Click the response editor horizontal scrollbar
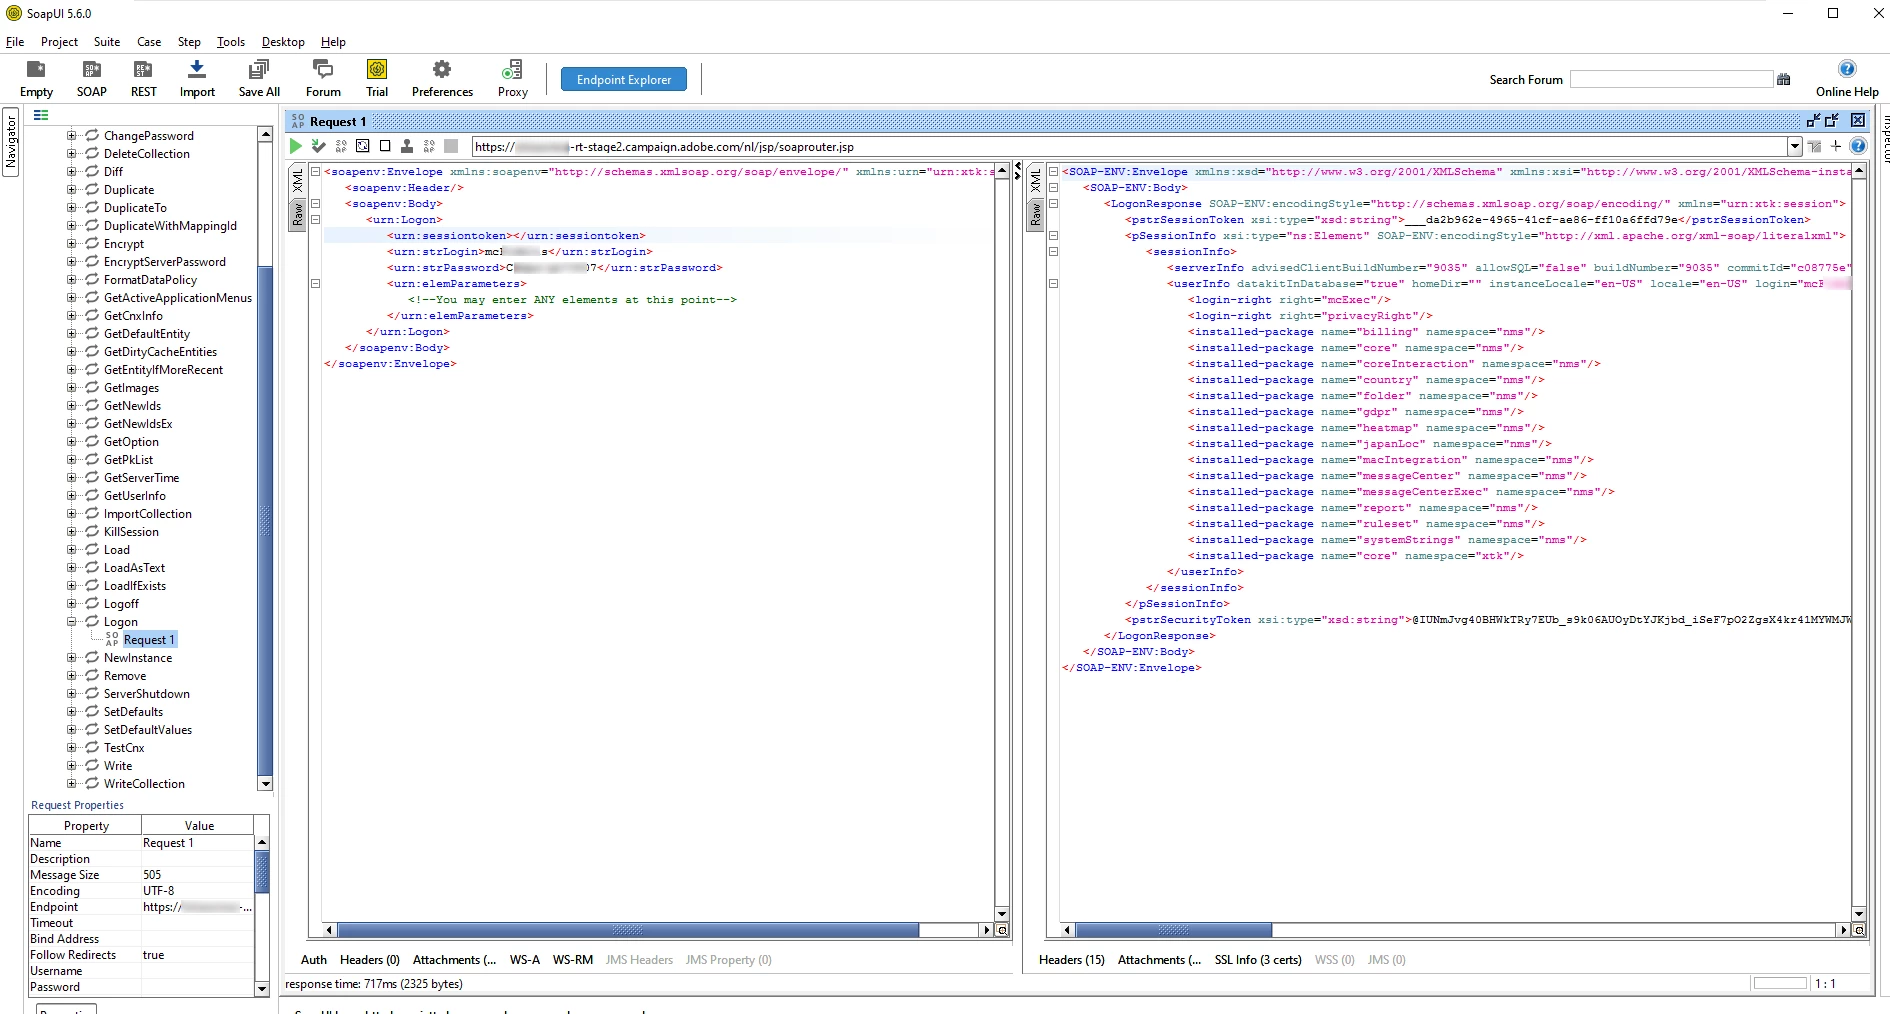This screenshot has width=1890, height=1014. coord(1172,930)
